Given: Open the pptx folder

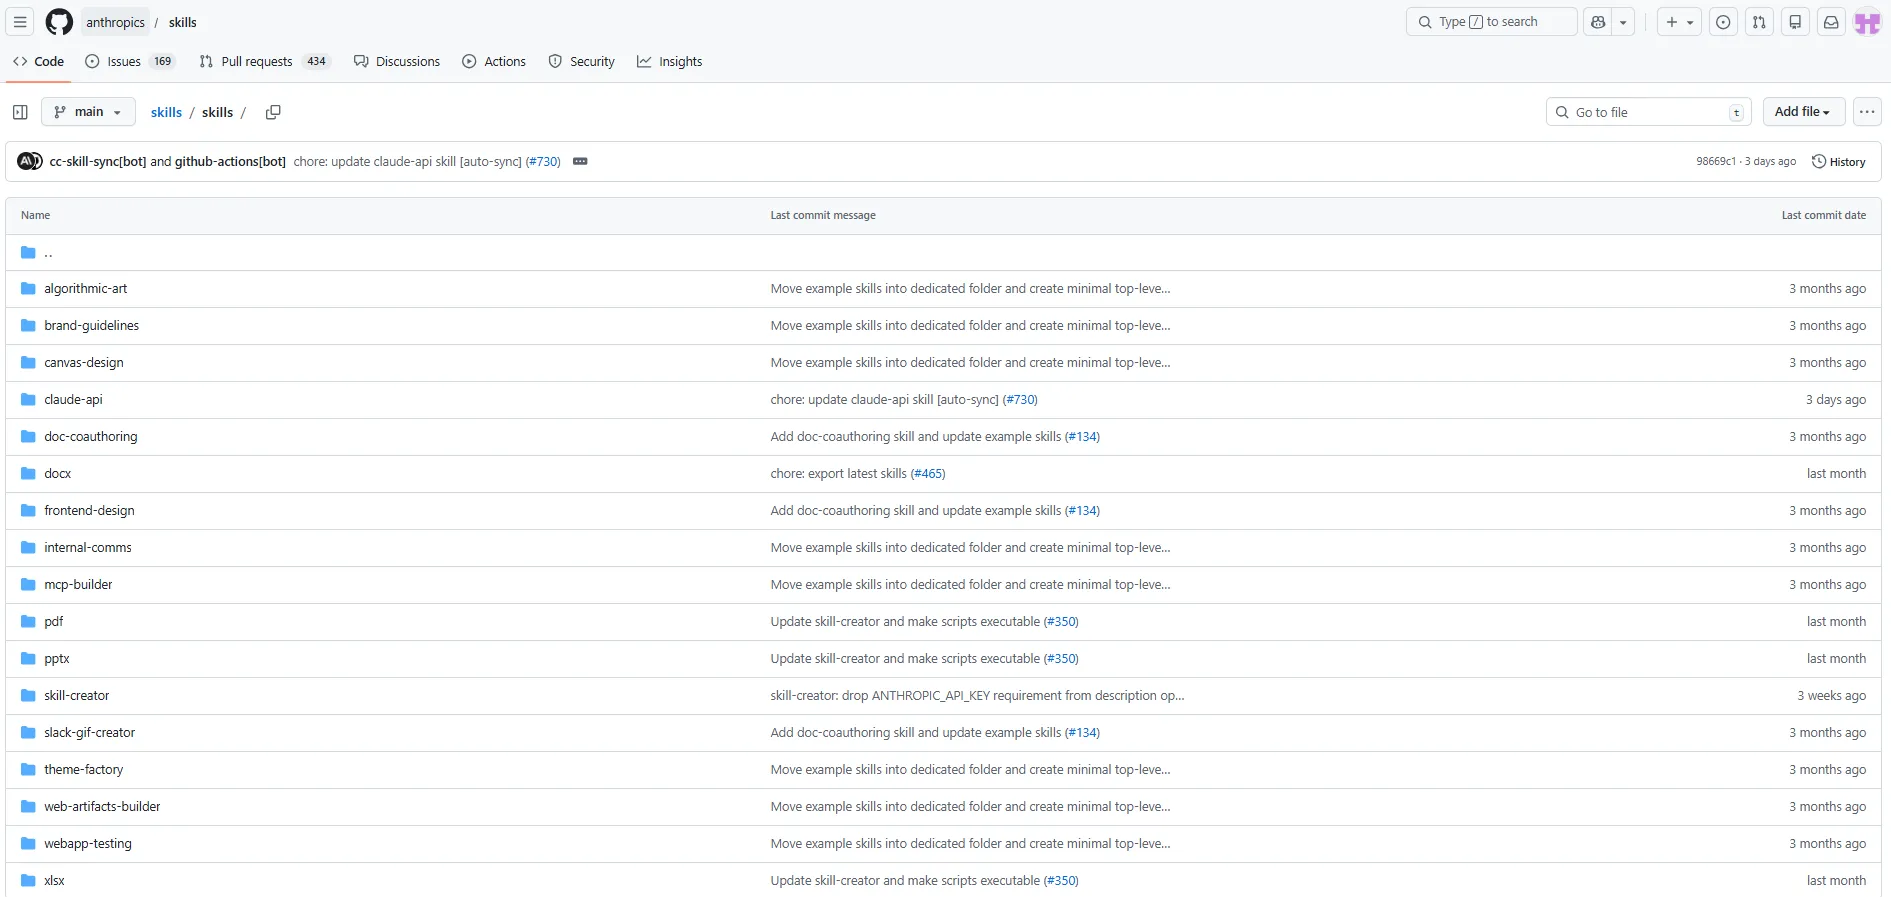Looking at the screenshot, I should tap(57, 658).
